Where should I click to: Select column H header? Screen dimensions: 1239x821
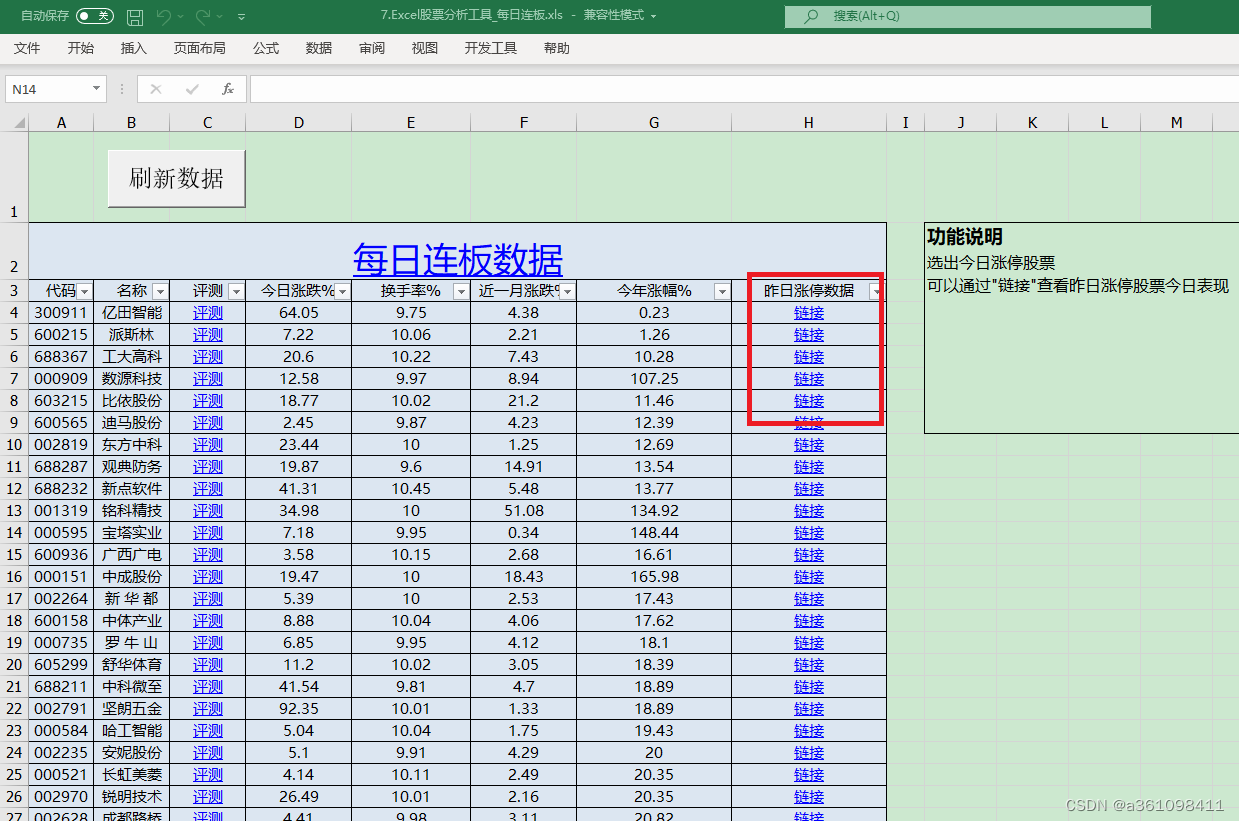[809, 122]
